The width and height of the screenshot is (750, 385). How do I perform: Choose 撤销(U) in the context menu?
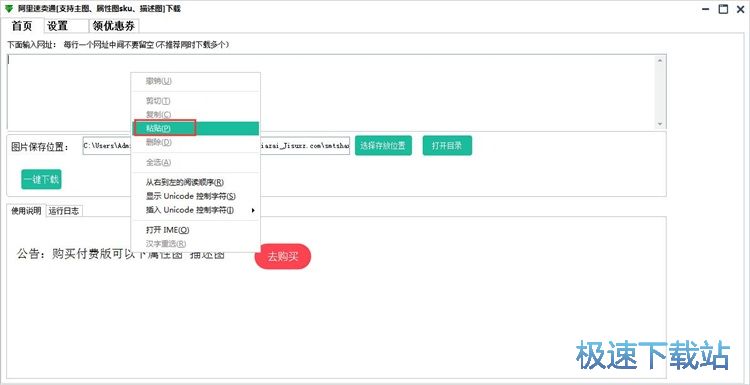pos(195,81)
